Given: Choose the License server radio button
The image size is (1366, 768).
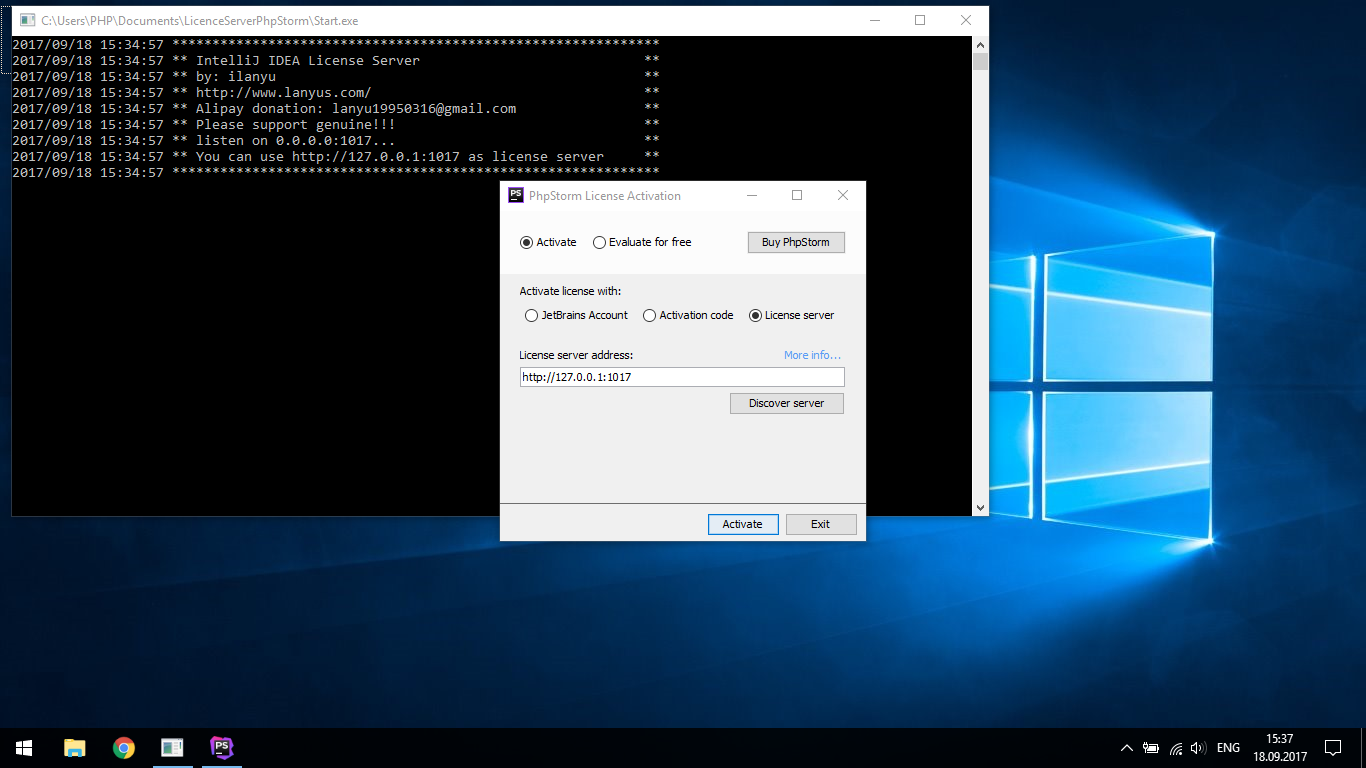Looking at the screenshot, I should (x=755, y=315).
